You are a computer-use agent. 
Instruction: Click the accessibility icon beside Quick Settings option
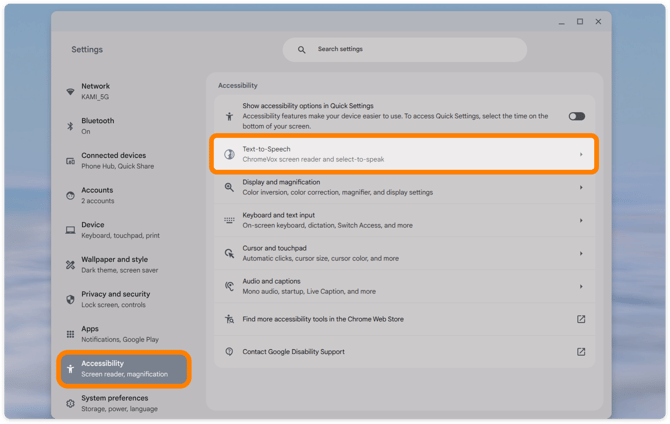click(x=229, y=116)
